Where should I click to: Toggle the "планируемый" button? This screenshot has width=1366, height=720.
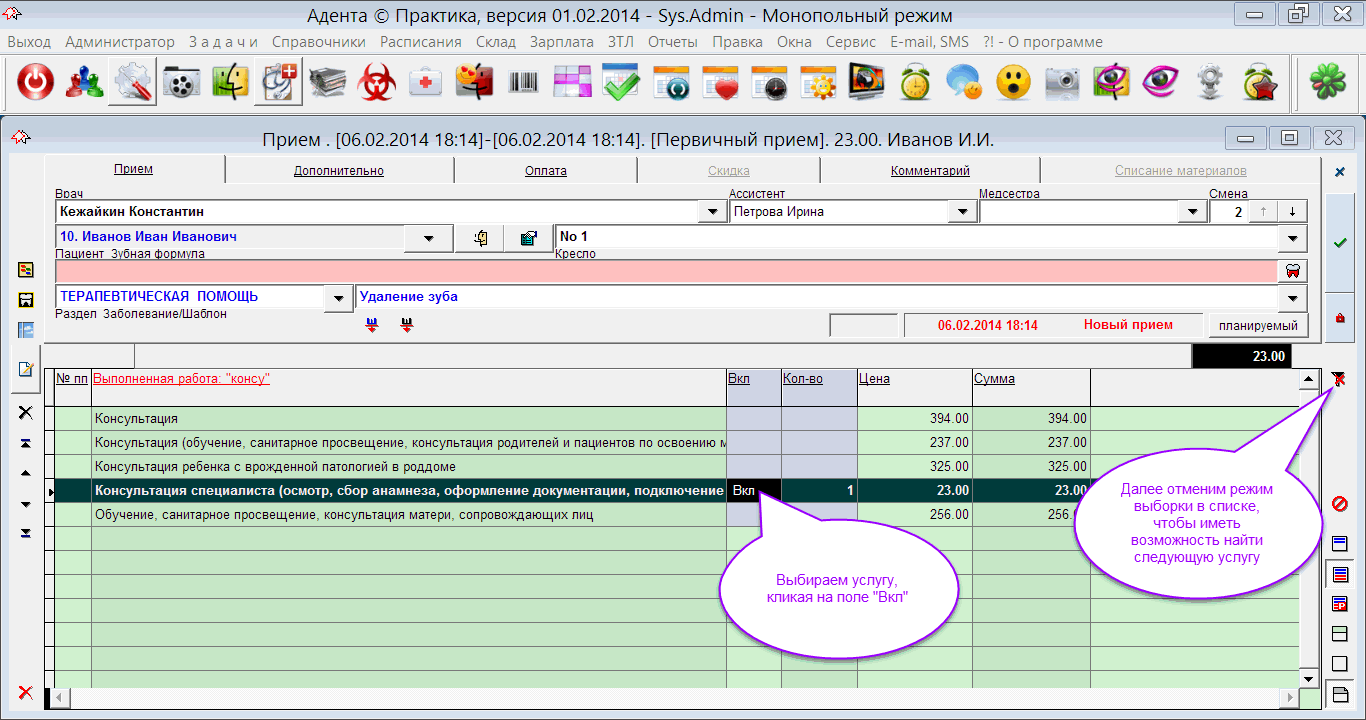[x=1258, y=326]
